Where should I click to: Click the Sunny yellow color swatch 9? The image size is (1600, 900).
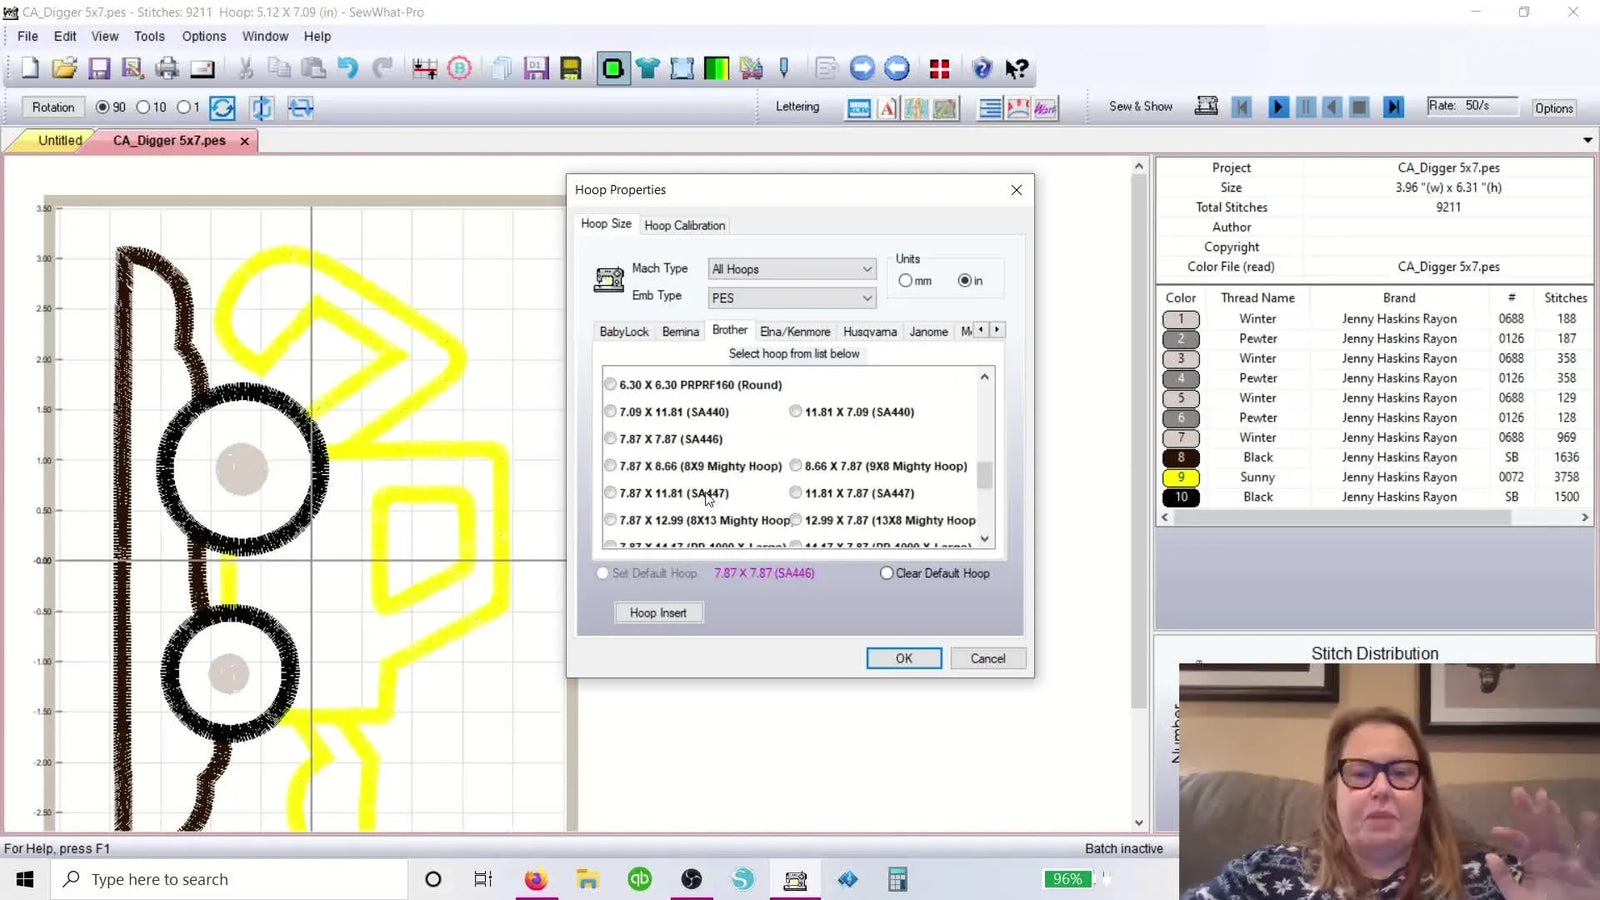1181,477
